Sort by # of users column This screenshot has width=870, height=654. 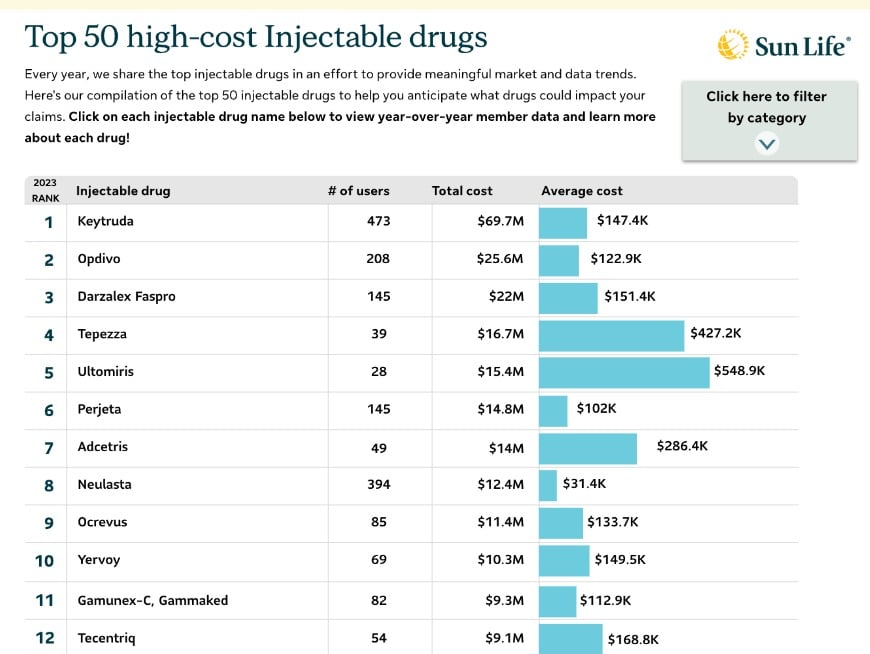tap(359, 190)
